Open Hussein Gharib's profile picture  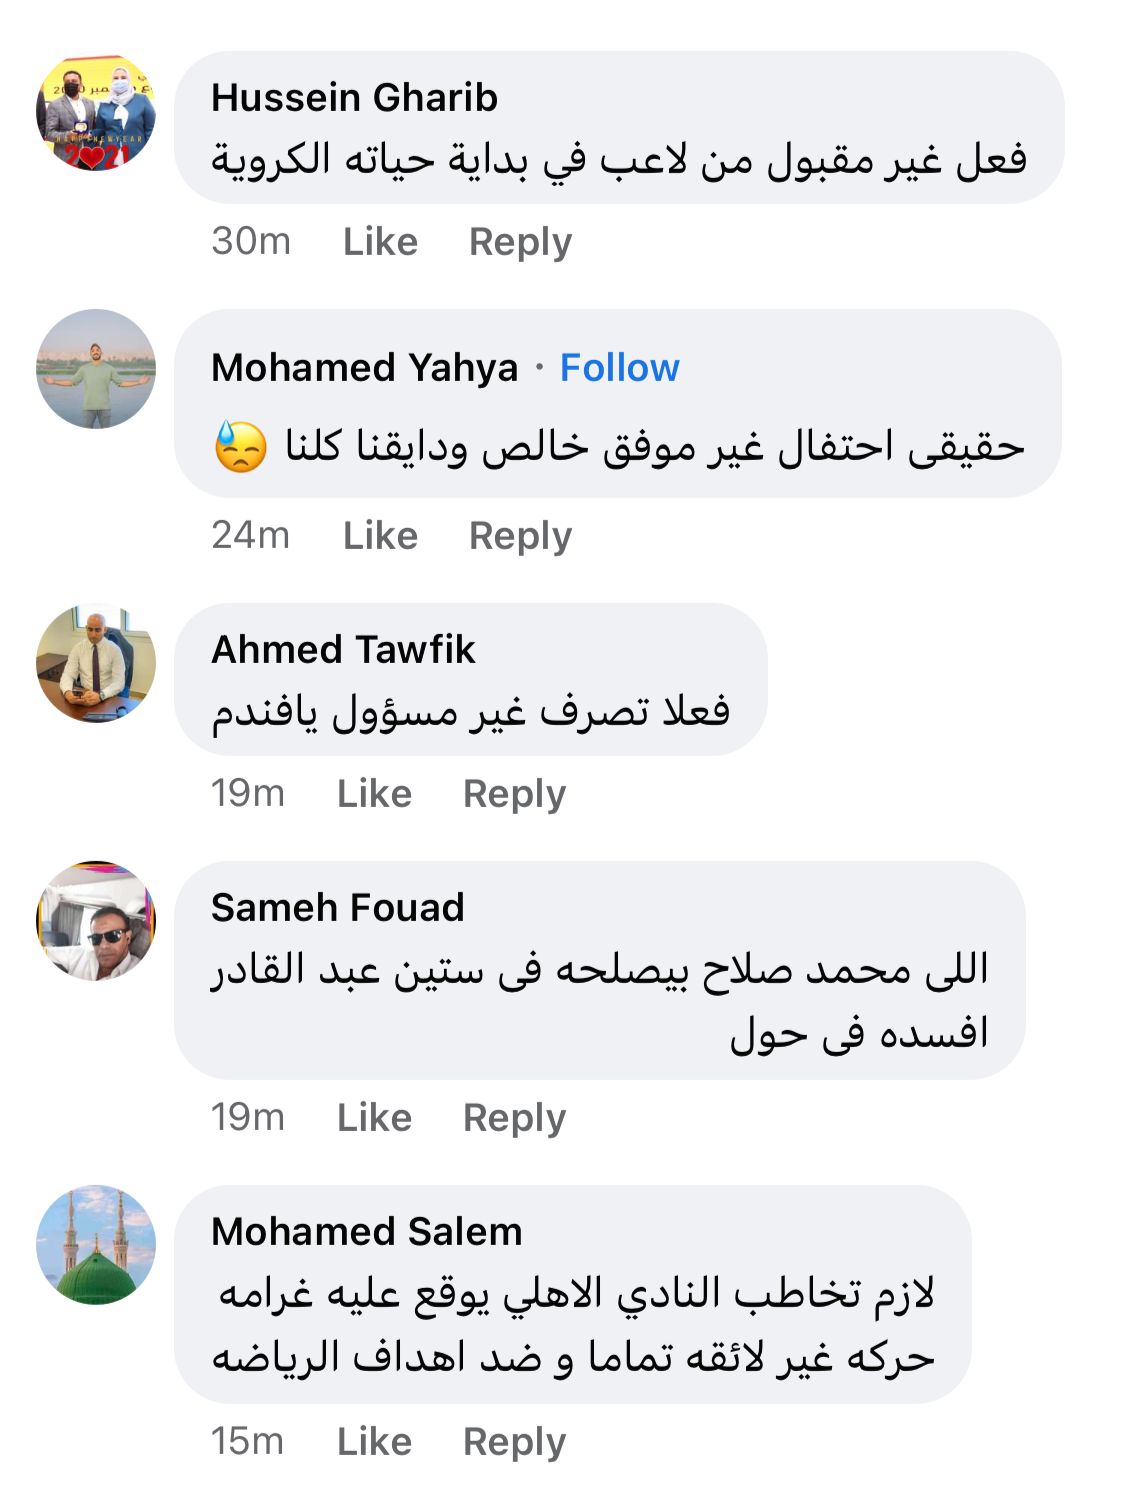(x=96, y=114)
